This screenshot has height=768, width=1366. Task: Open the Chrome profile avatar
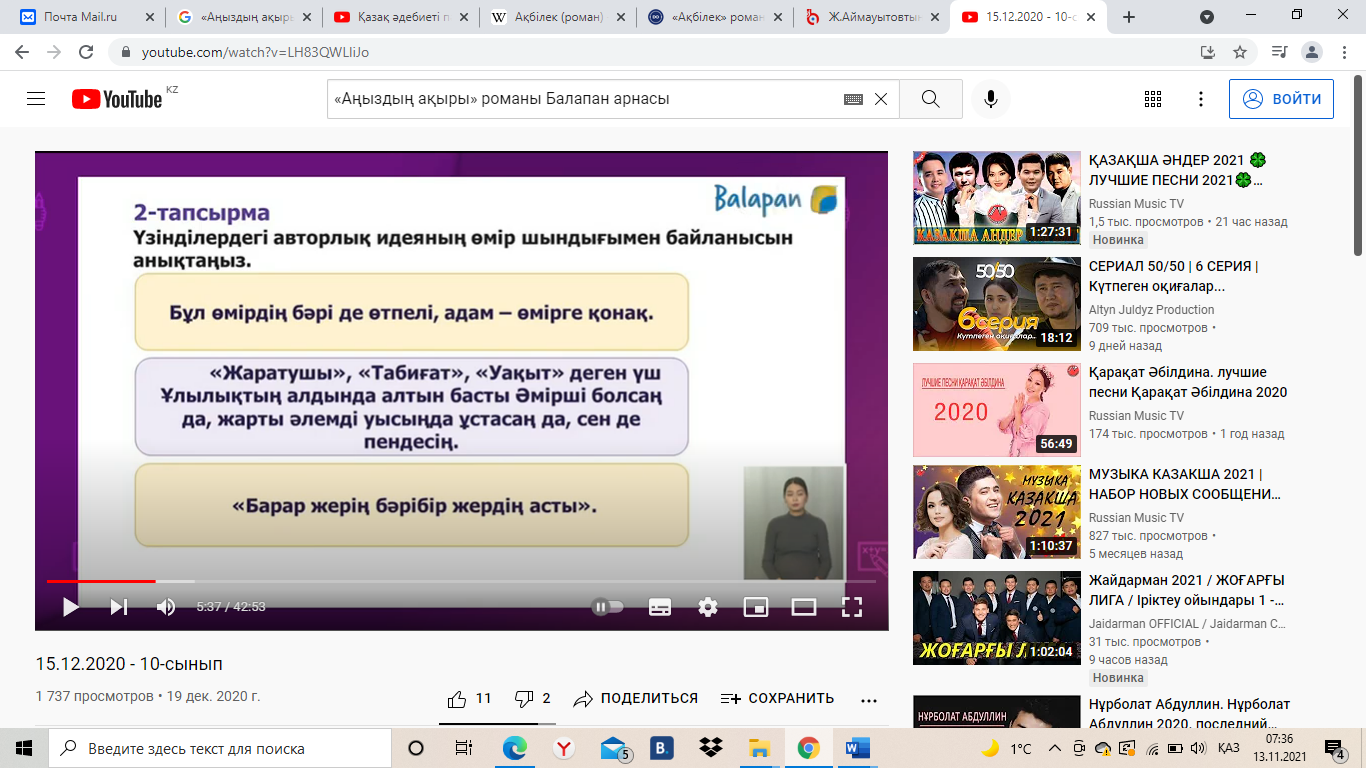coord(1312,52)
